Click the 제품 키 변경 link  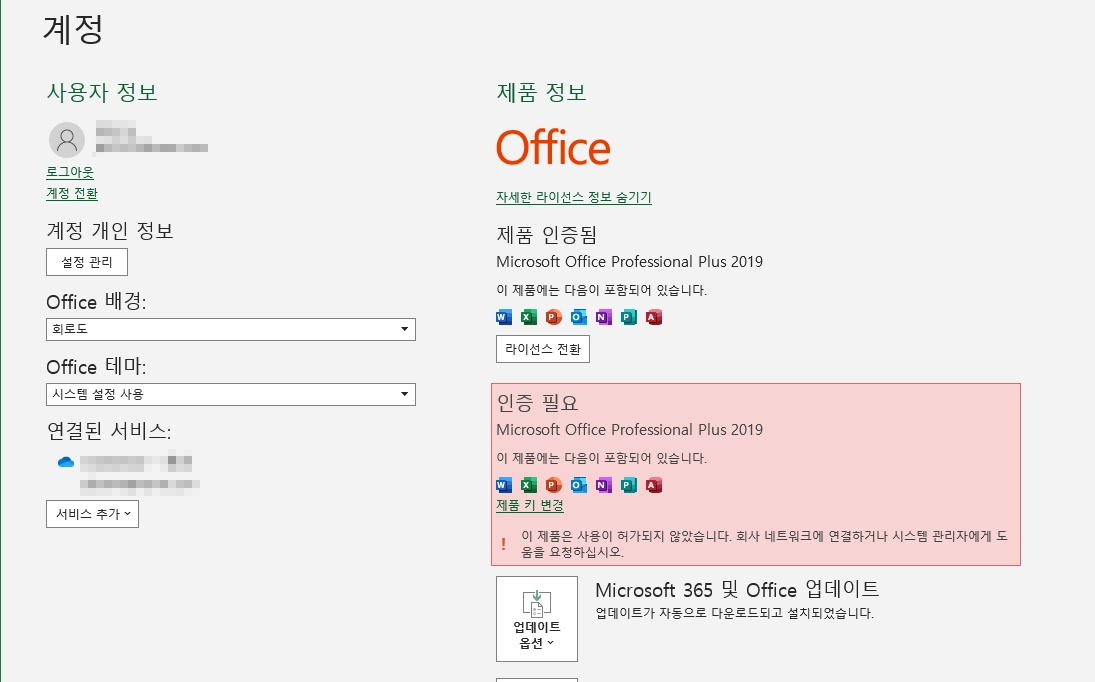[530, 505]
